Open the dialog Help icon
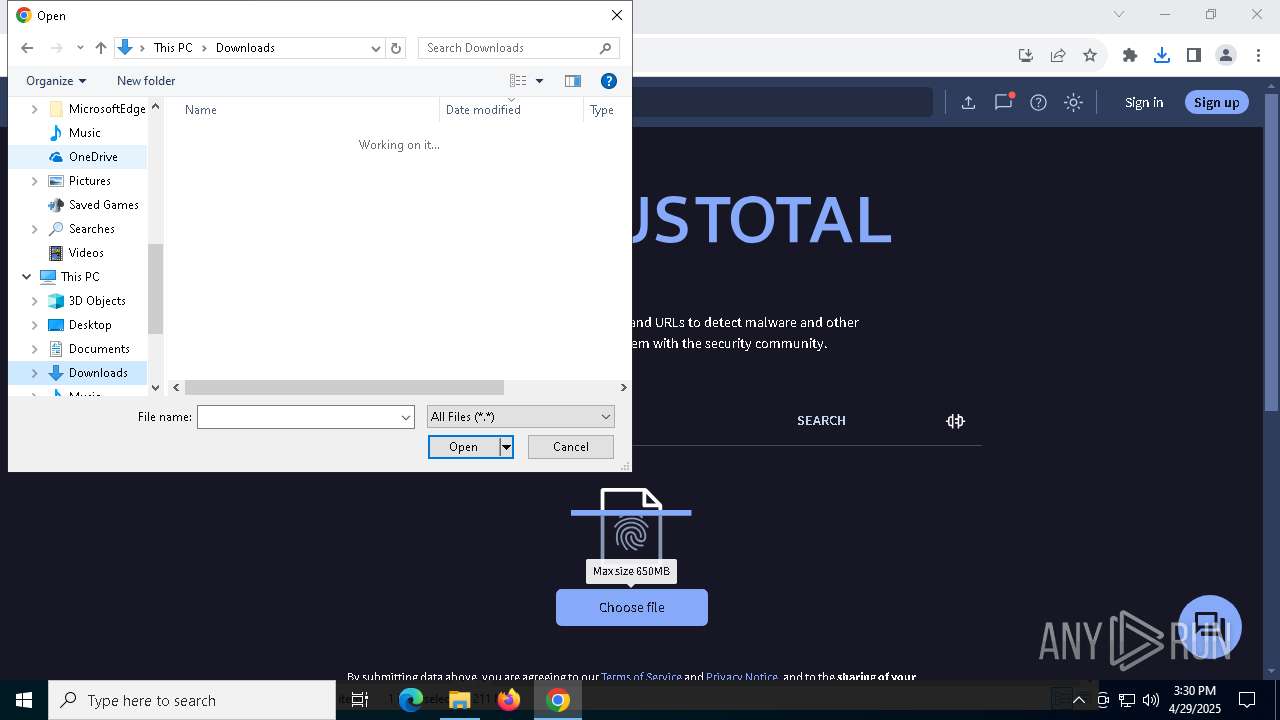The width and height of the screenshot is (1280, 720). [608, 81]
